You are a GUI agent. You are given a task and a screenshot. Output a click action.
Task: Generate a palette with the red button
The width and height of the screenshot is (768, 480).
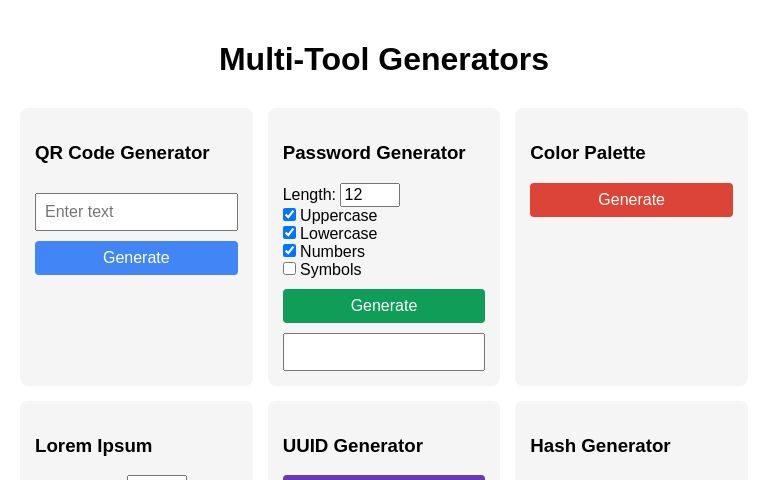(x=631, y=200)
